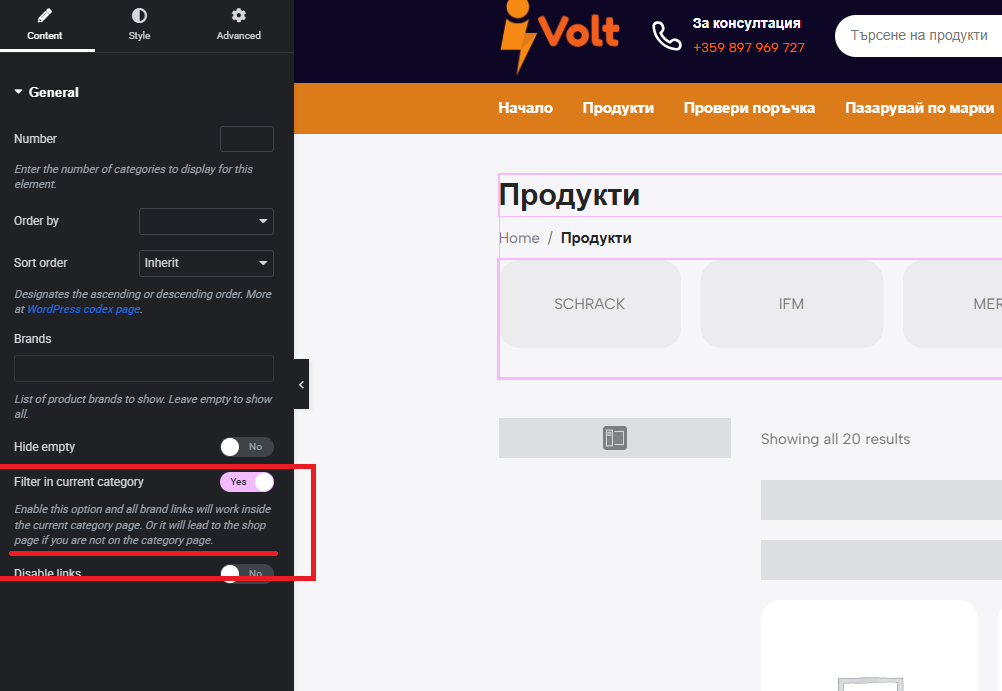Collapse the editor panel with arrow handle
Image resolution: width=1002 pixels, height=691 pixels.
pyautogui.click(x=302, y=384)
